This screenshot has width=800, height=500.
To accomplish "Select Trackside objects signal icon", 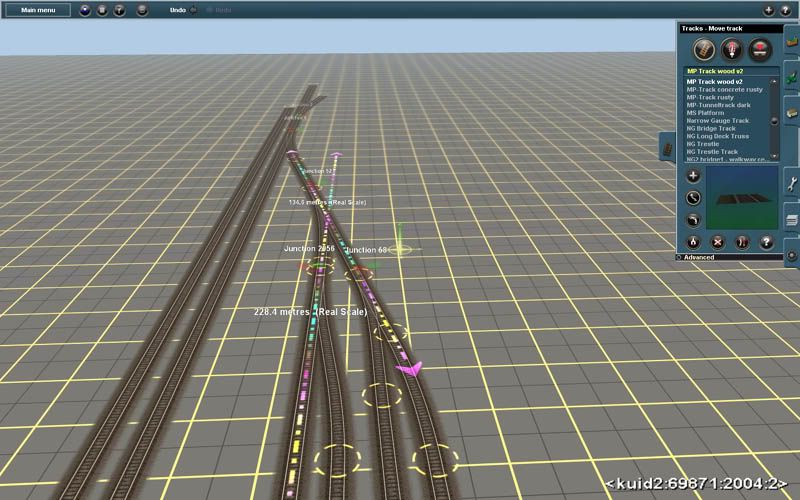I will point(732,50).
